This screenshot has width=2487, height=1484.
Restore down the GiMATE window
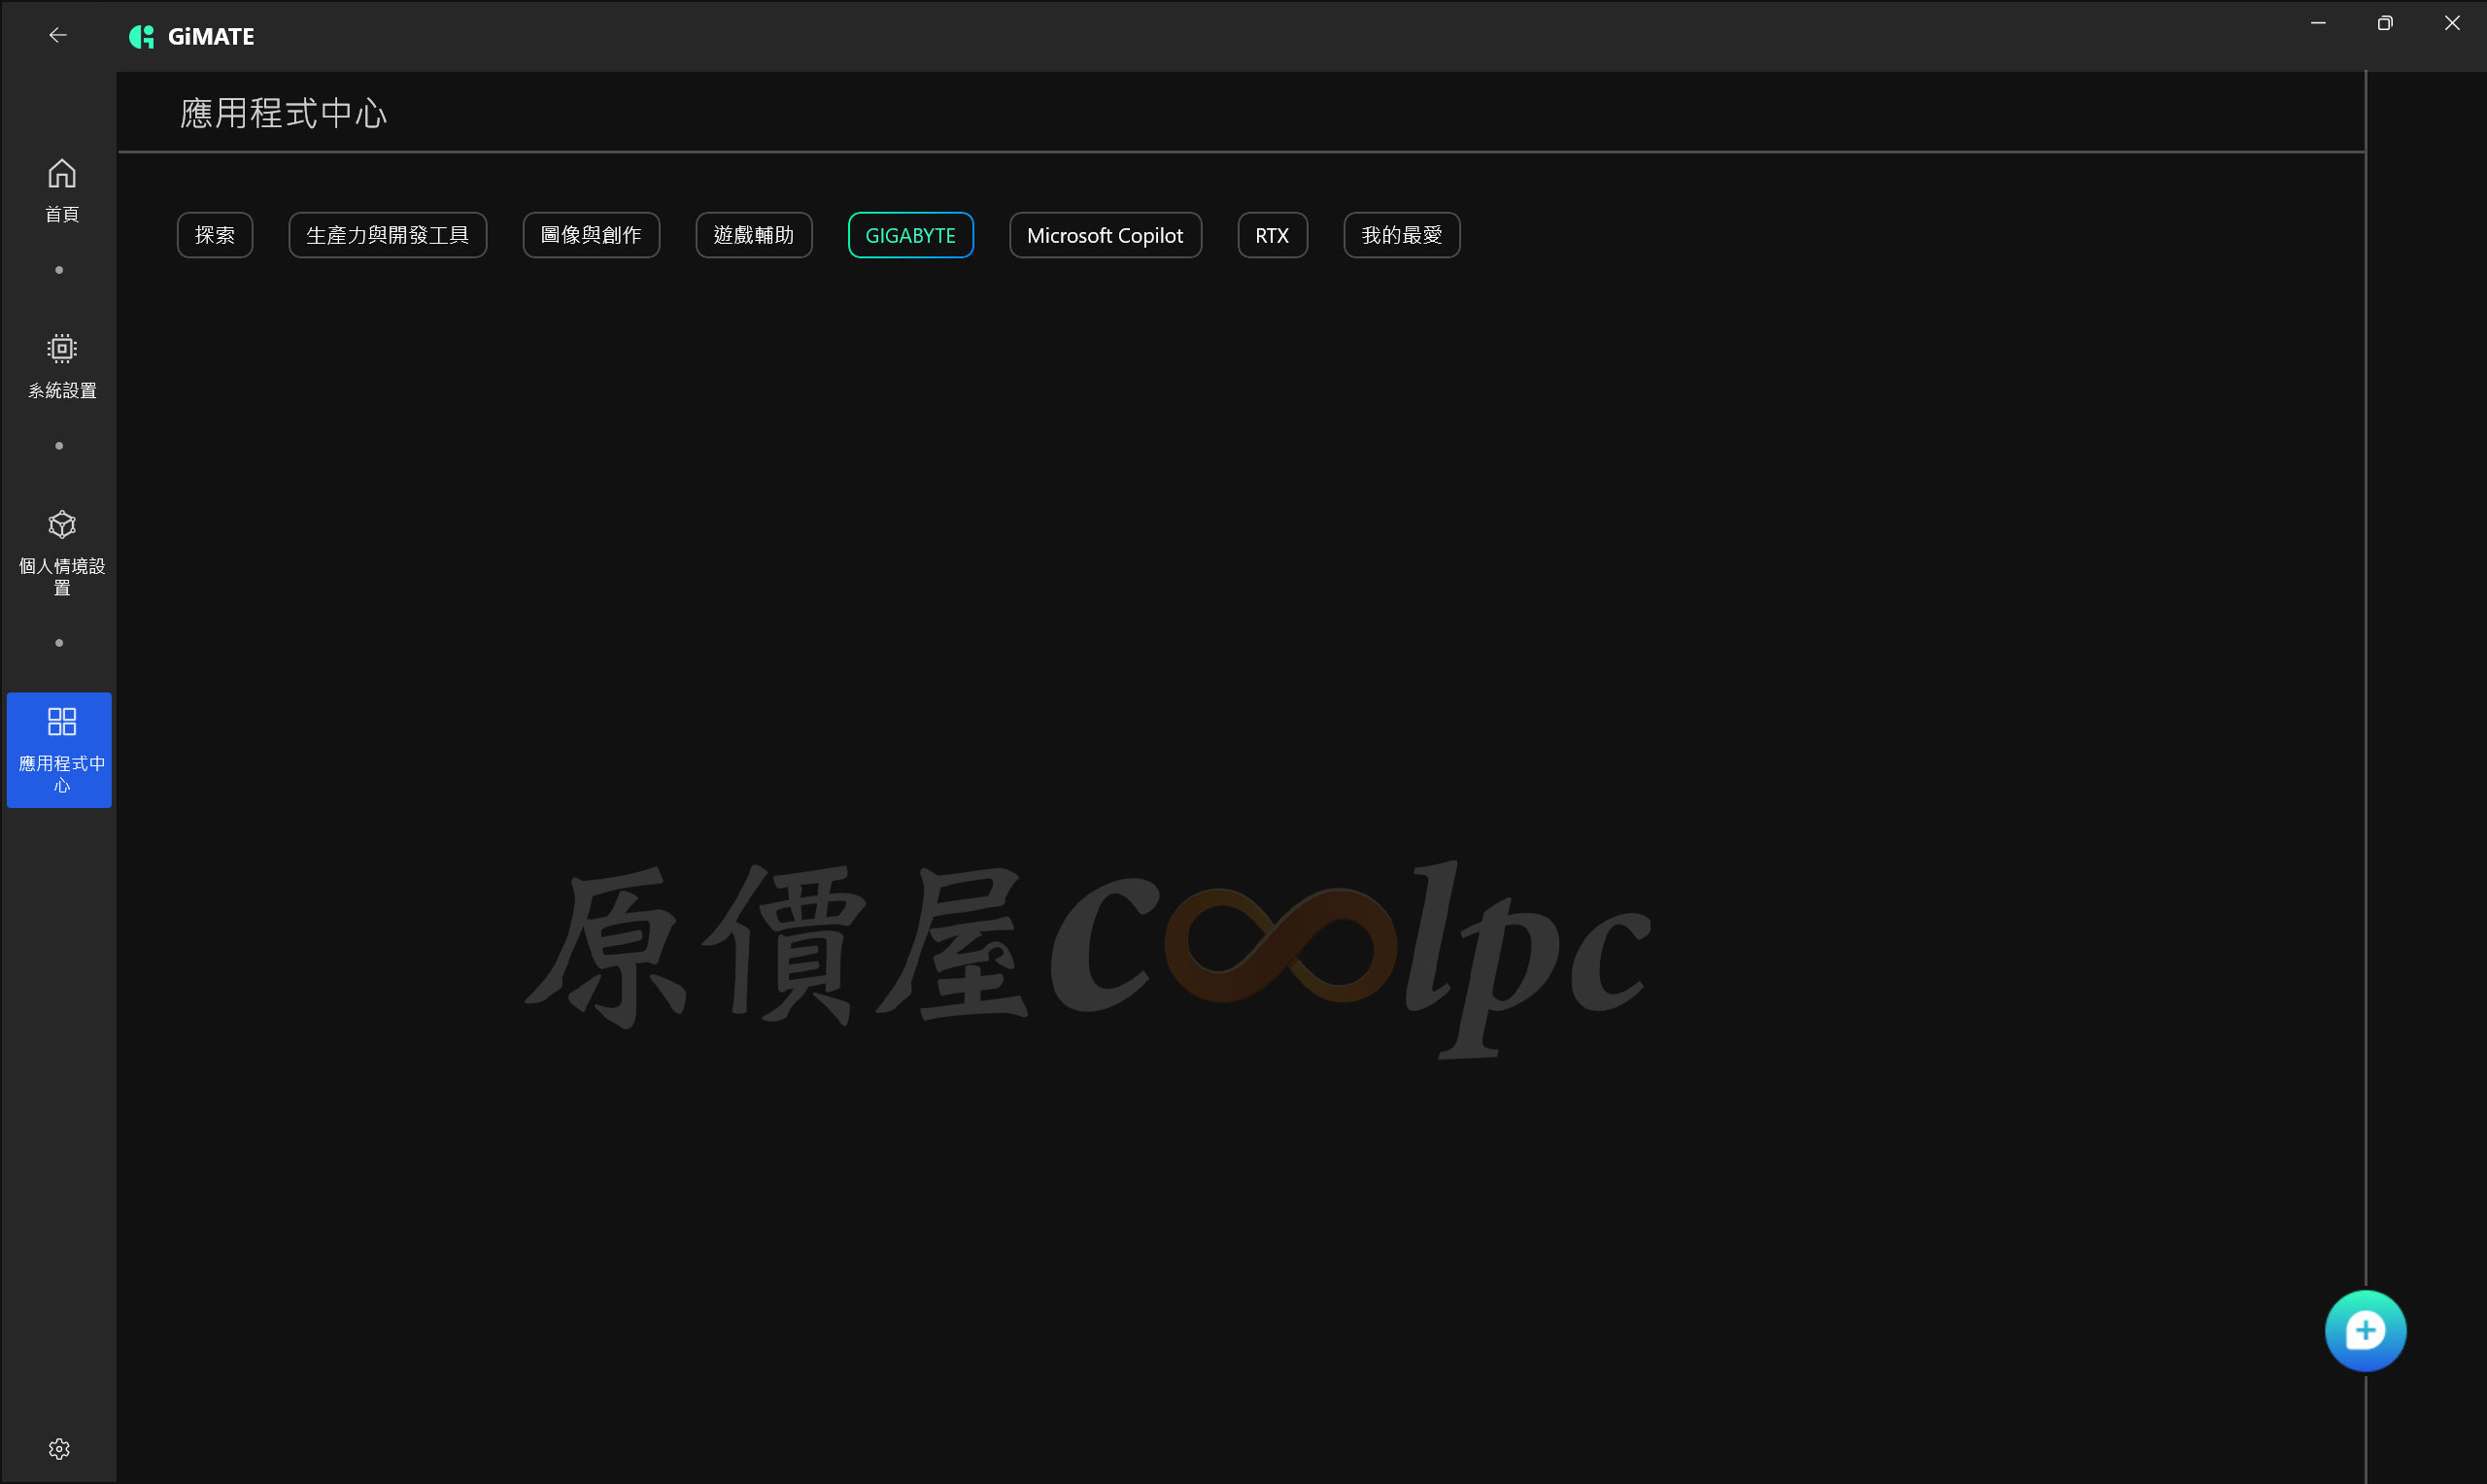(2385, 23)
